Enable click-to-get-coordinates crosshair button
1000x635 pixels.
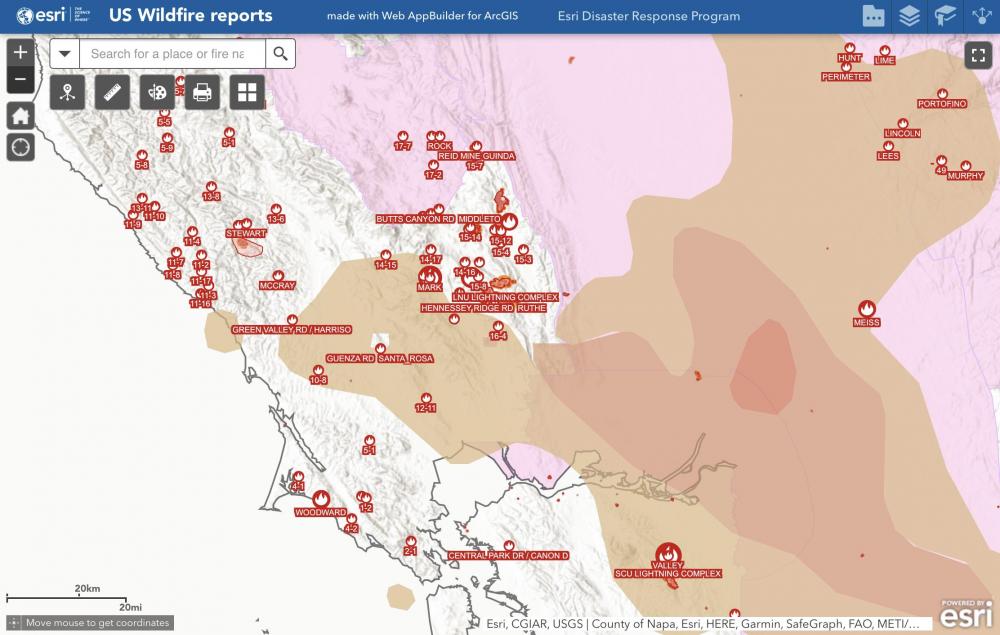pyautogui.click(x=14, y=623)
